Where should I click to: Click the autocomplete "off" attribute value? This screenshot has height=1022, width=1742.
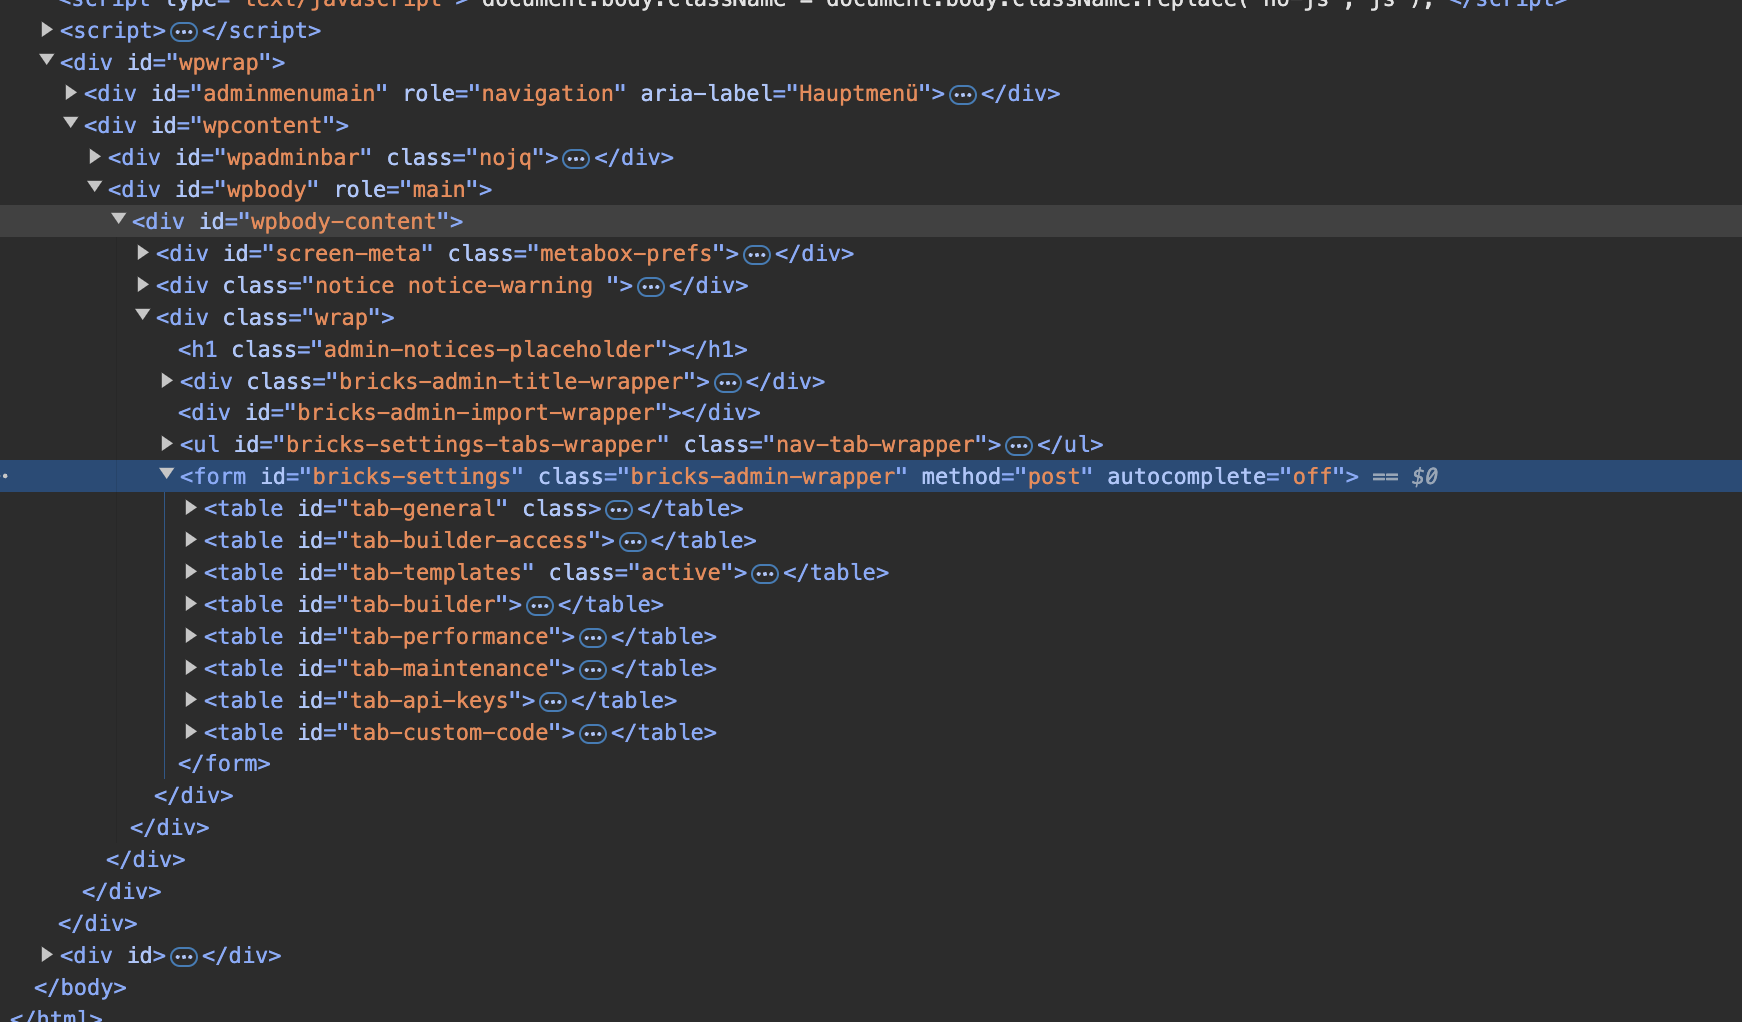1312,476
